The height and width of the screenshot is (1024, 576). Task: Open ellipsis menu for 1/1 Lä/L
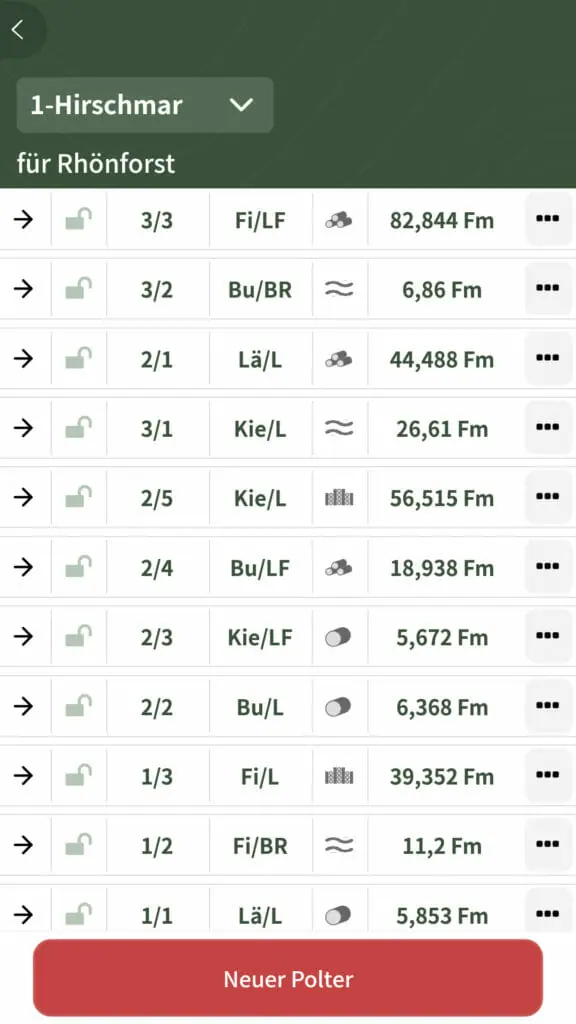pos(548,914)
